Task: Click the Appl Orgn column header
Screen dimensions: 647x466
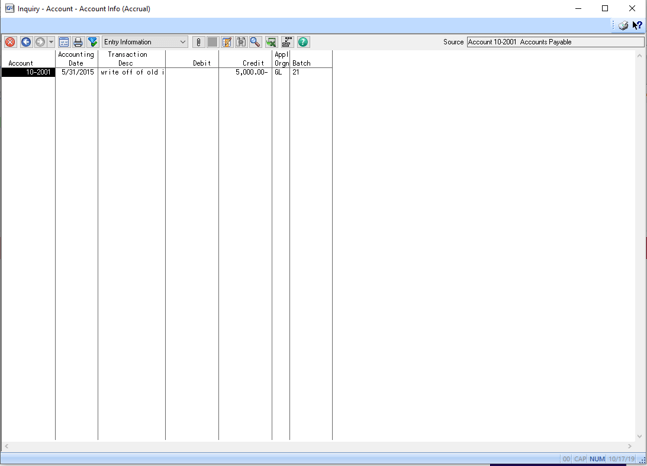Action: (x=281, y=59)
